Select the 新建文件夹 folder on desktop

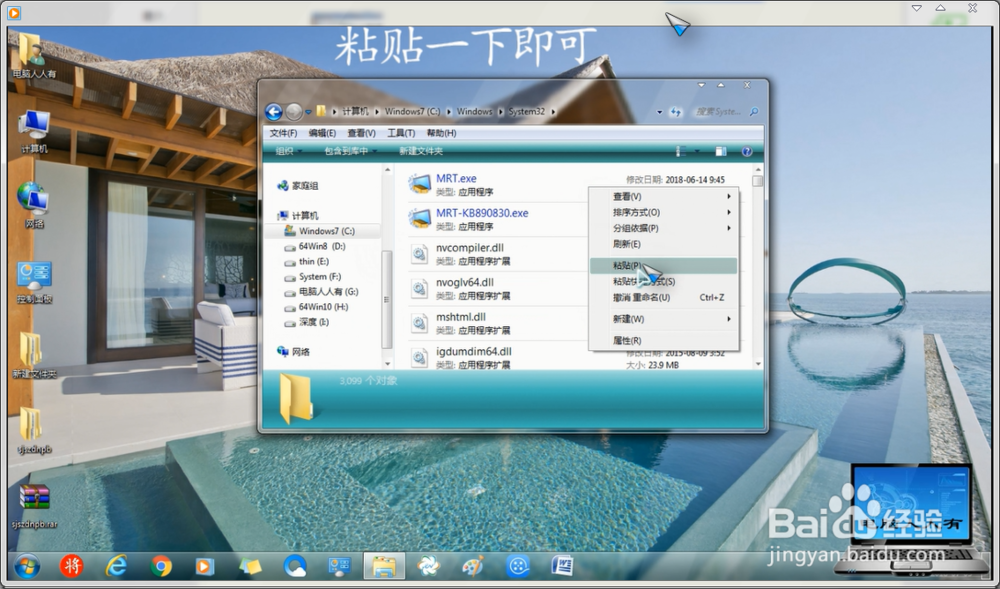(x=34, y=356)
